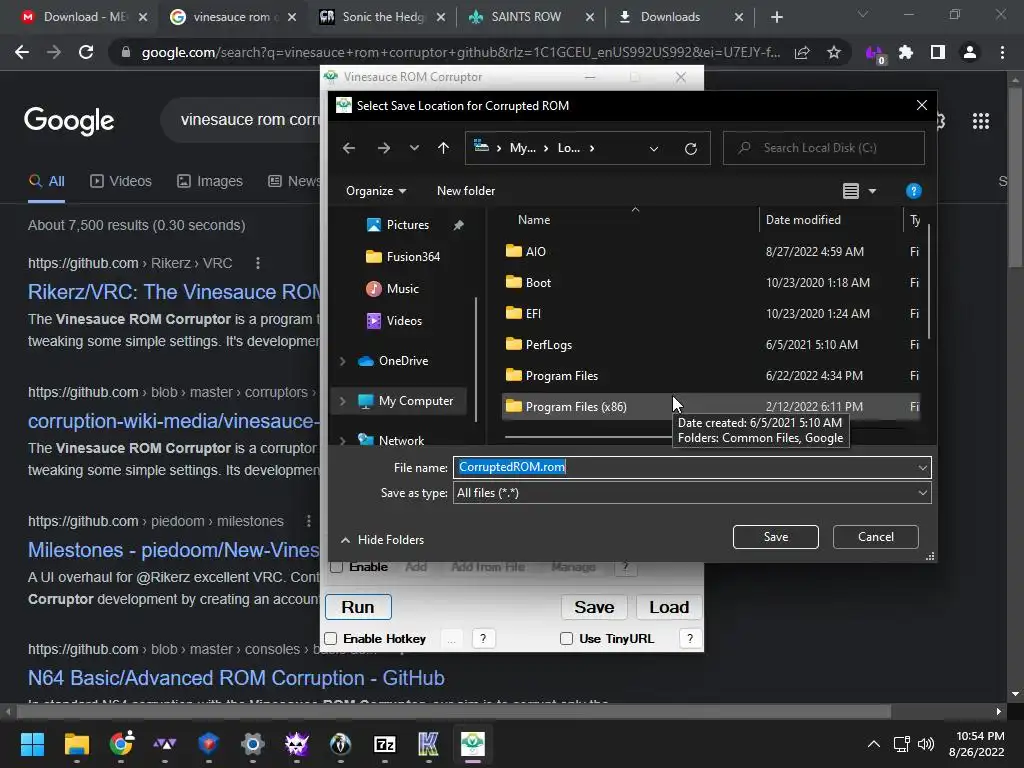Switch to the Download - MEGA tab

pos(84,17)
